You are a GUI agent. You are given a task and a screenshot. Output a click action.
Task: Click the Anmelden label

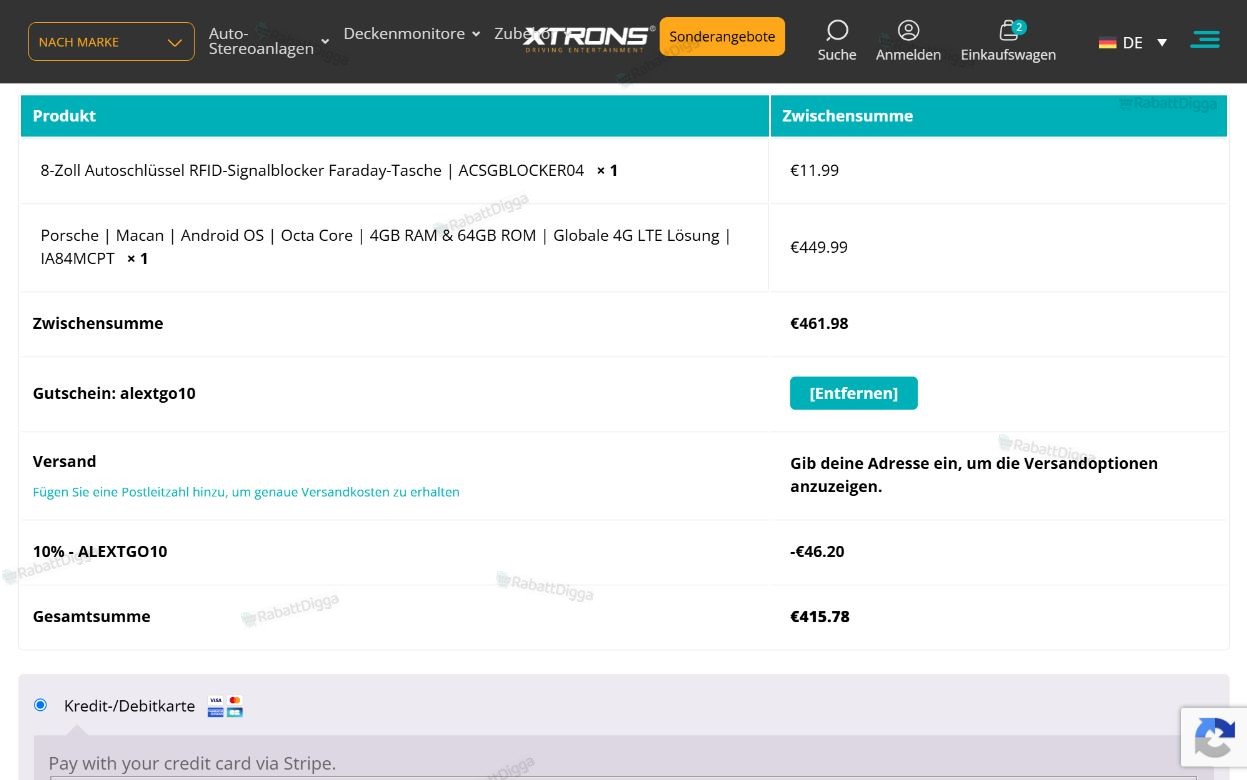point(908,55)
